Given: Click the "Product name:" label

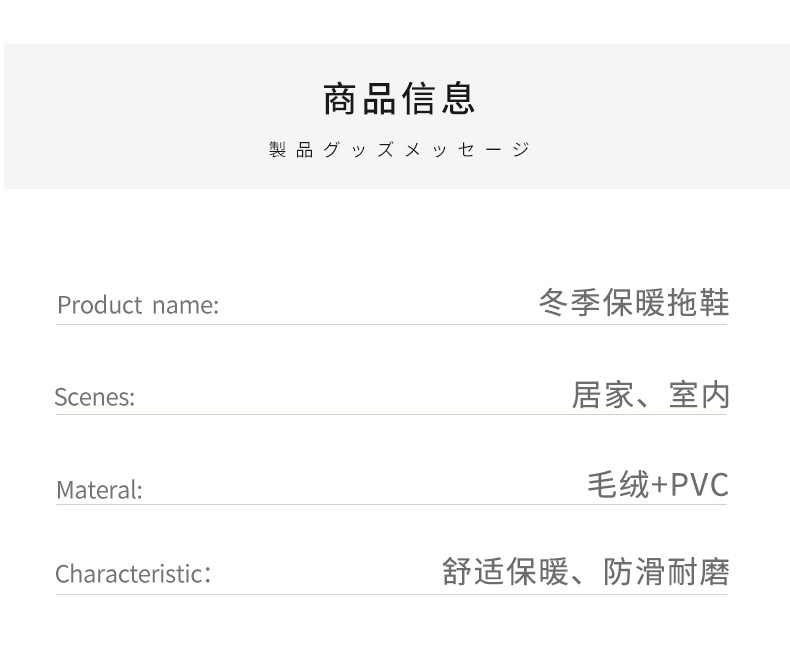Looking at the screenshot, I should point(138,305).
